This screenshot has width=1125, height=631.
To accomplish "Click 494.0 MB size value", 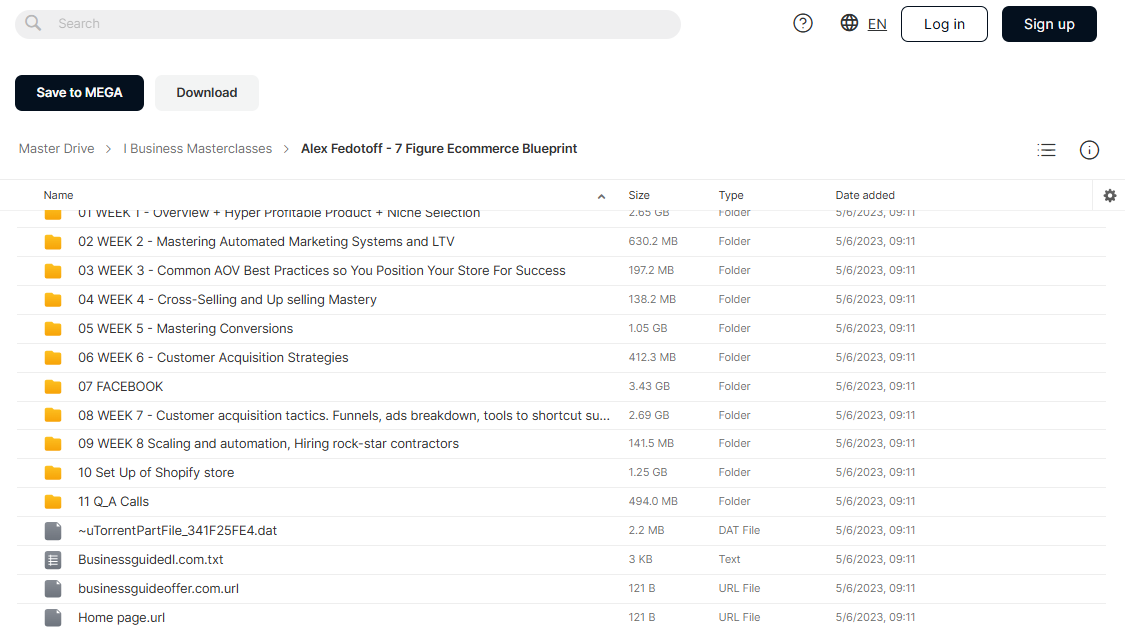I will coord(653,501).
